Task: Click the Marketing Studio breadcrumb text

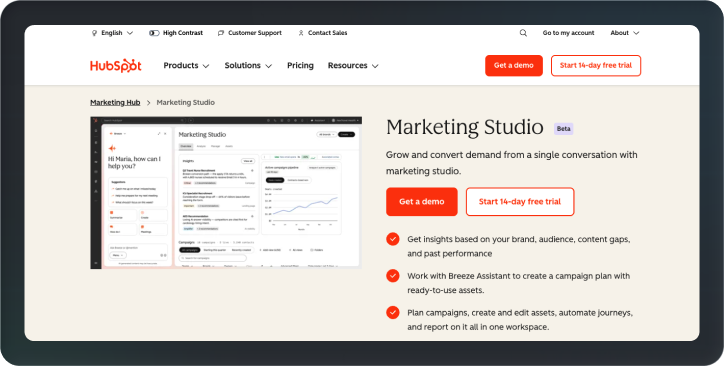Action: pos(186,102)
